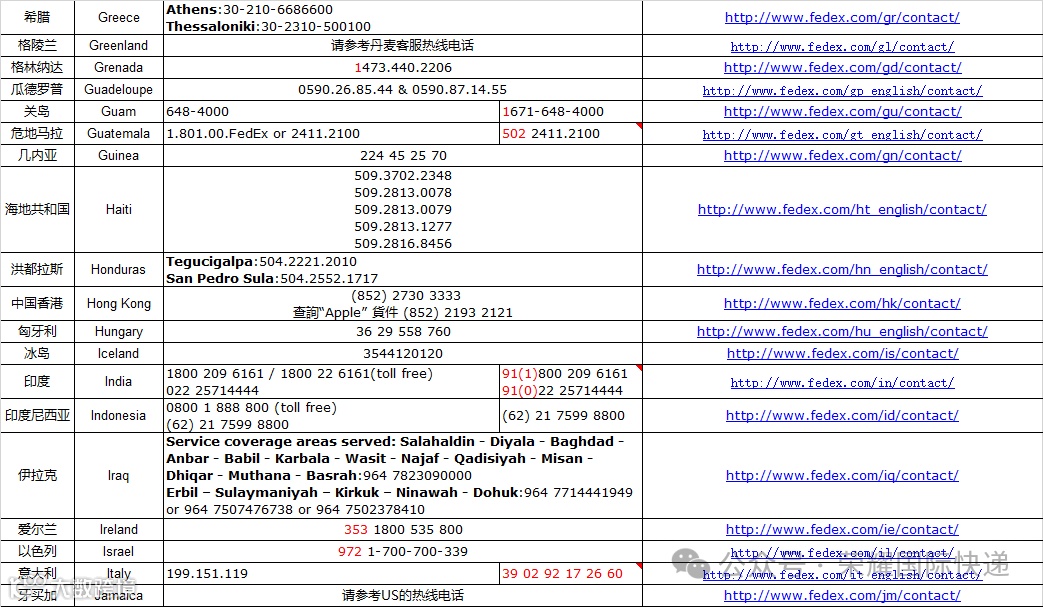This screenshot has width=1043, height=607.
Task: Select the 'Grenada' country cell
Action: coord(119,67)
